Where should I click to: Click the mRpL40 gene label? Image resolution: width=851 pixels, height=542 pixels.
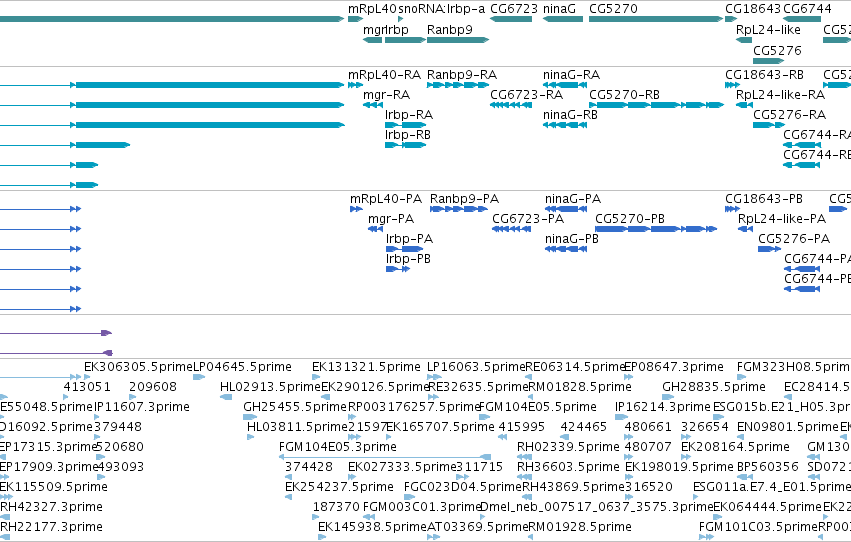tap(372, 9)
